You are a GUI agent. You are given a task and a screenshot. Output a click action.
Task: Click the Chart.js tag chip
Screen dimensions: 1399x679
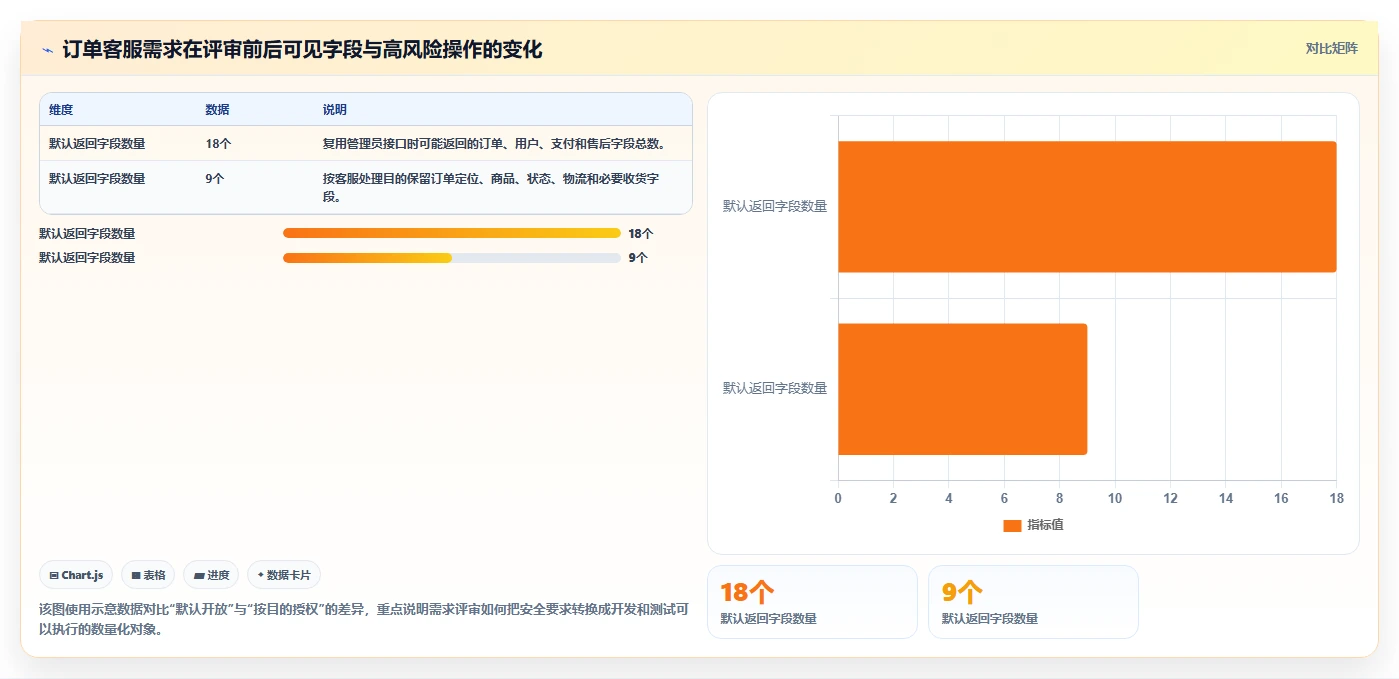click(76, 575)
